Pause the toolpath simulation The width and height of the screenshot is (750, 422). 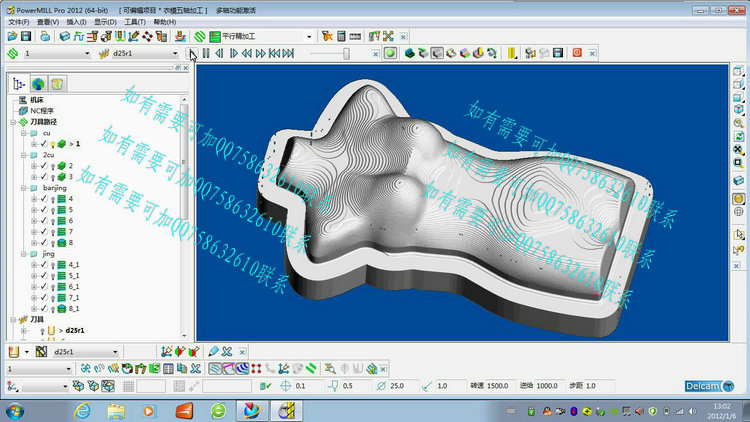[x=206, y=53]
